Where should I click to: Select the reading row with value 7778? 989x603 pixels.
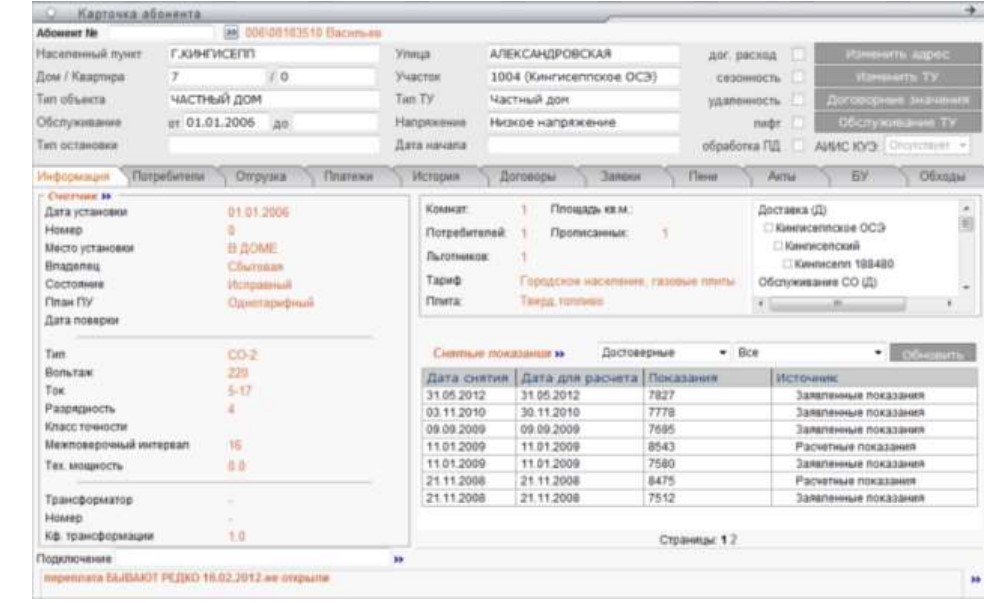click(699, 413)
